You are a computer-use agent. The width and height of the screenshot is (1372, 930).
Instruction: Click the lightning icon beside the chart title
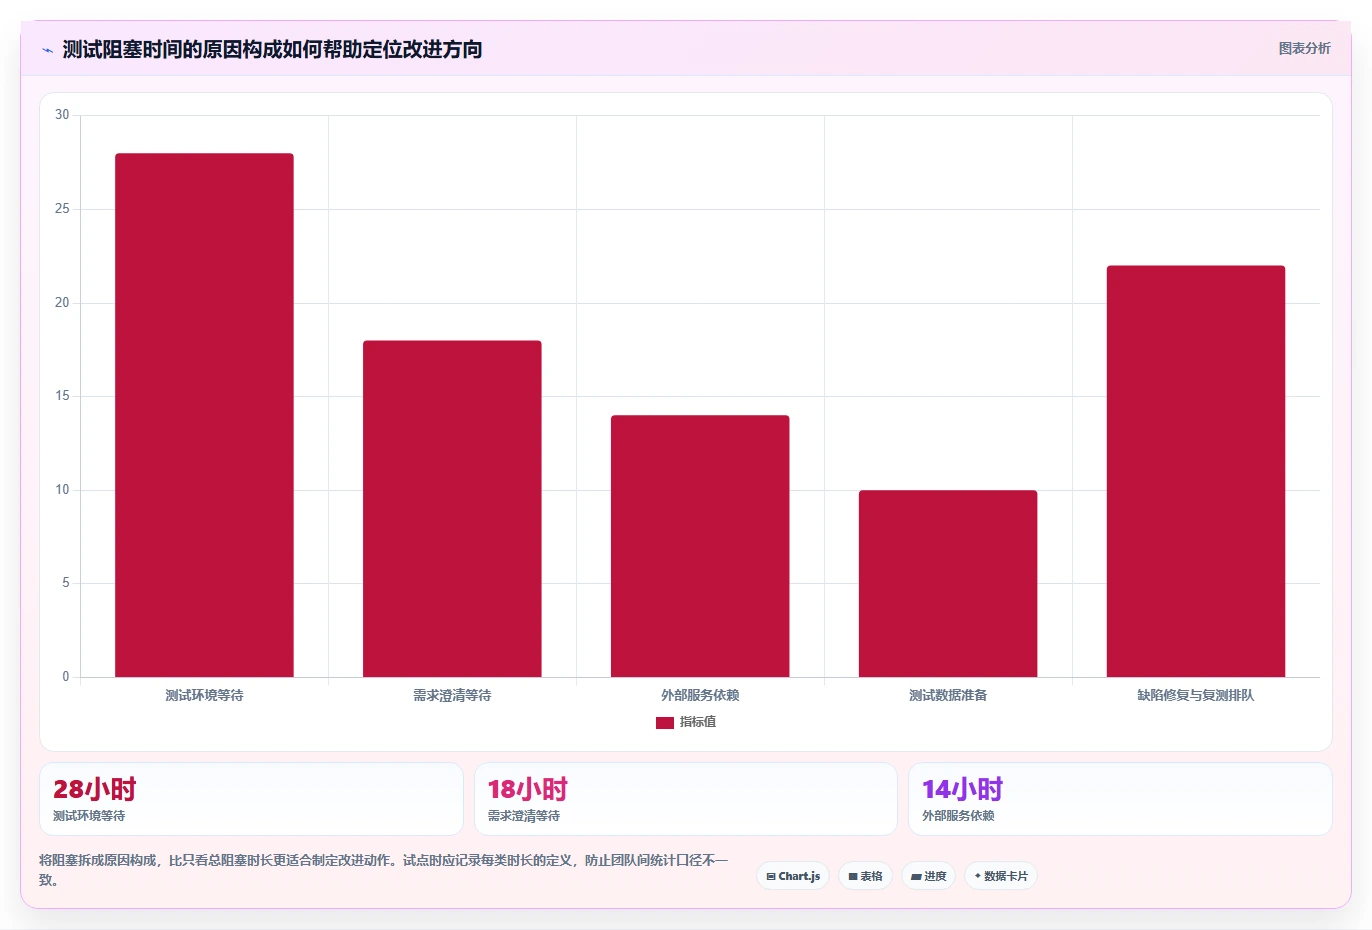[x=47, y=50]
